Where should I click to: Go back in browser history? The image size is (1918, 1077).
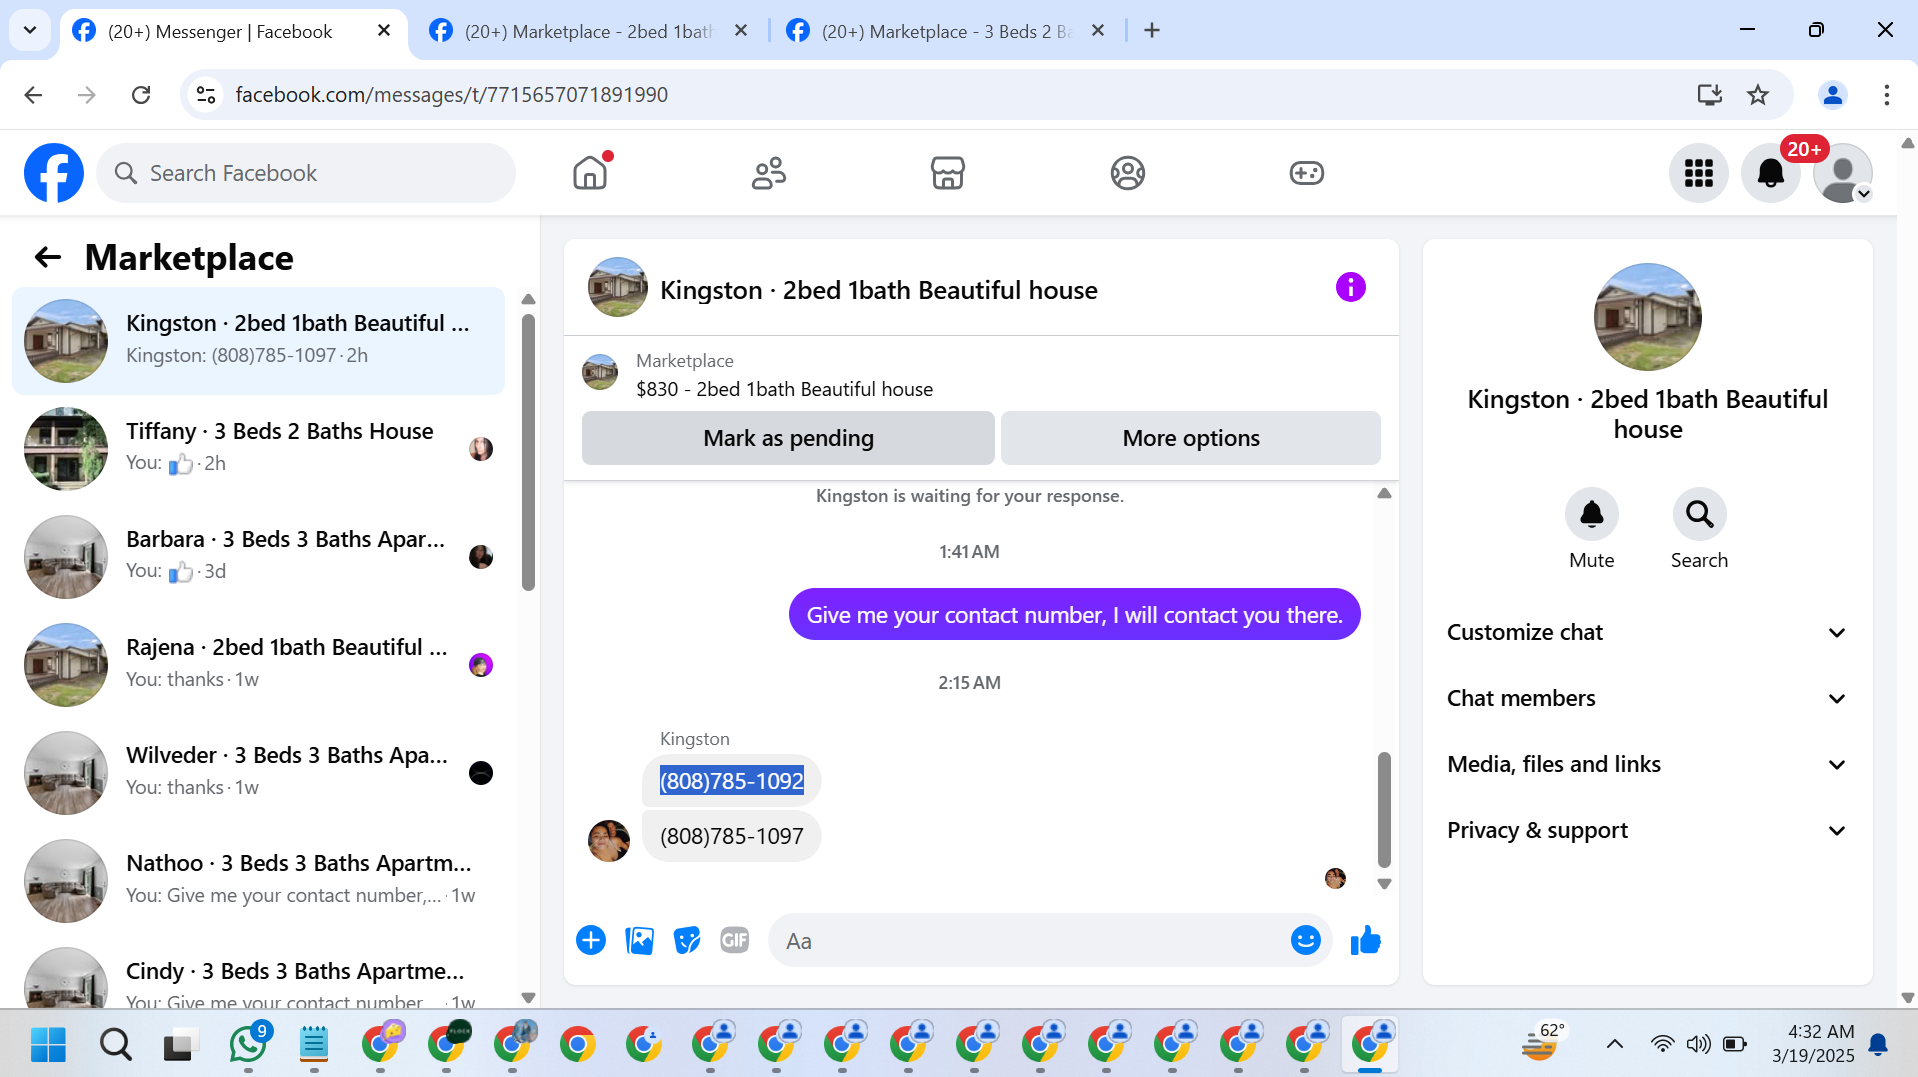[x=33, y=94]
